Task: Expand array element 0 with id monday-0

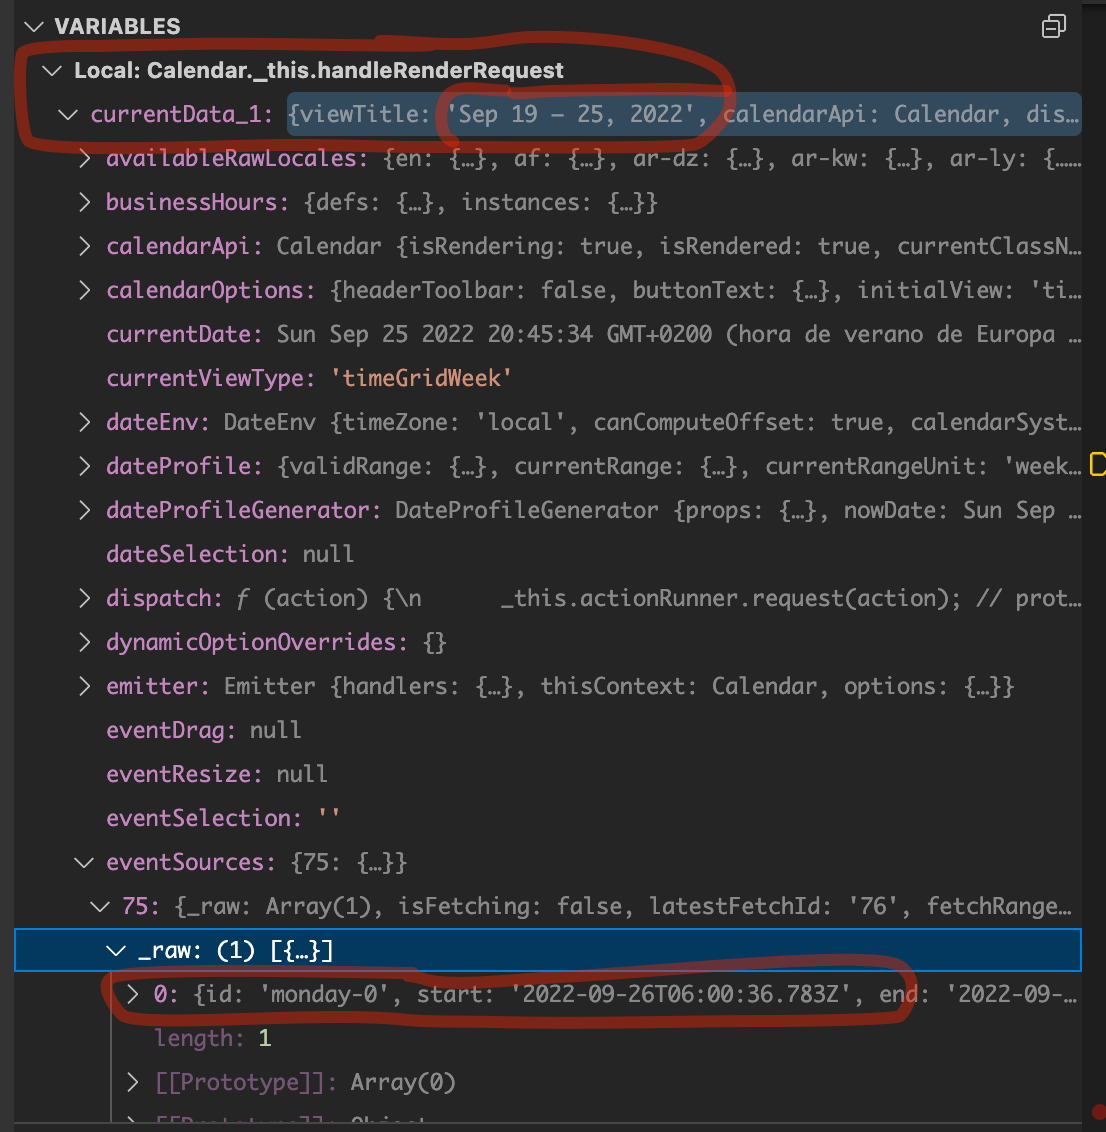Action: tap(131, 994)
